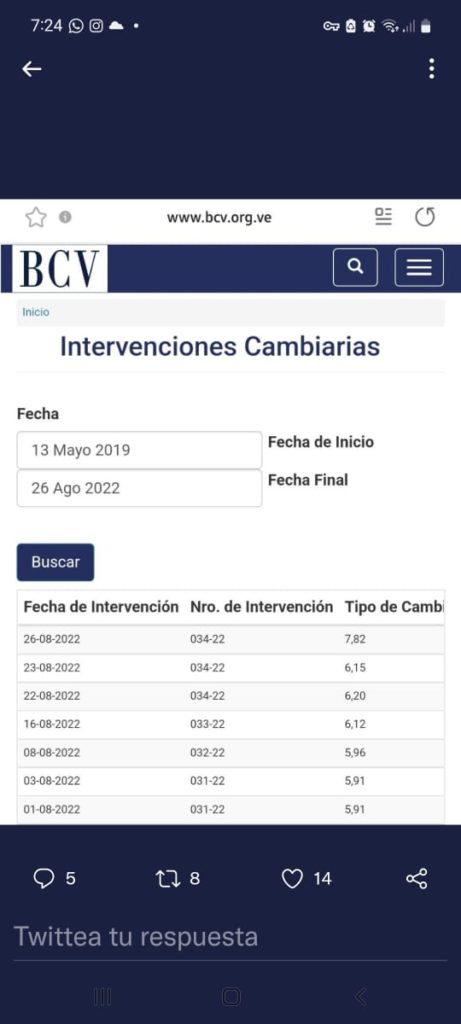461x1024 pixels.
Task: Open the BCV site search icon
Action: pos(355,267)
